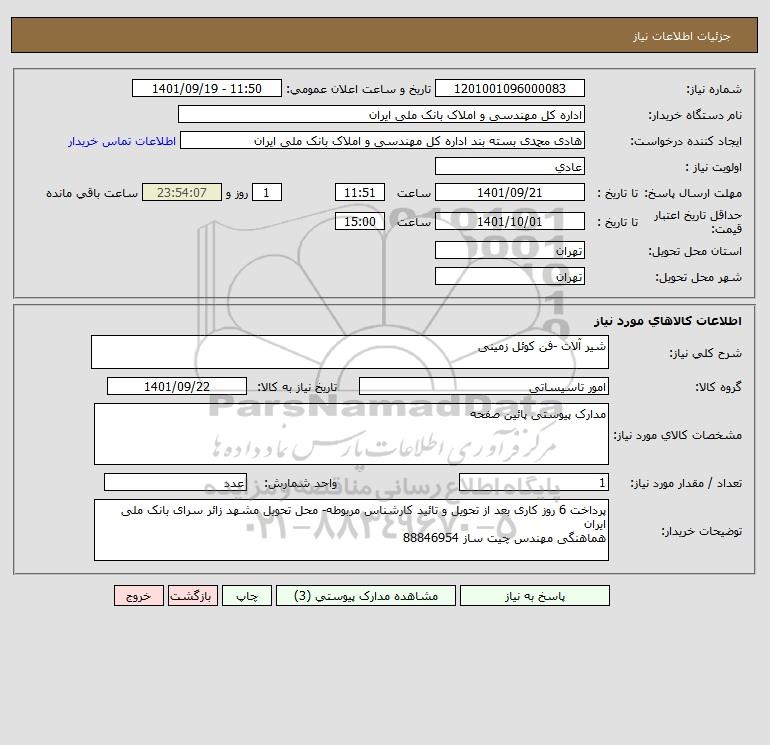Click the حداقل تاریخ اعتبار قیمت label

coord(698,222)
